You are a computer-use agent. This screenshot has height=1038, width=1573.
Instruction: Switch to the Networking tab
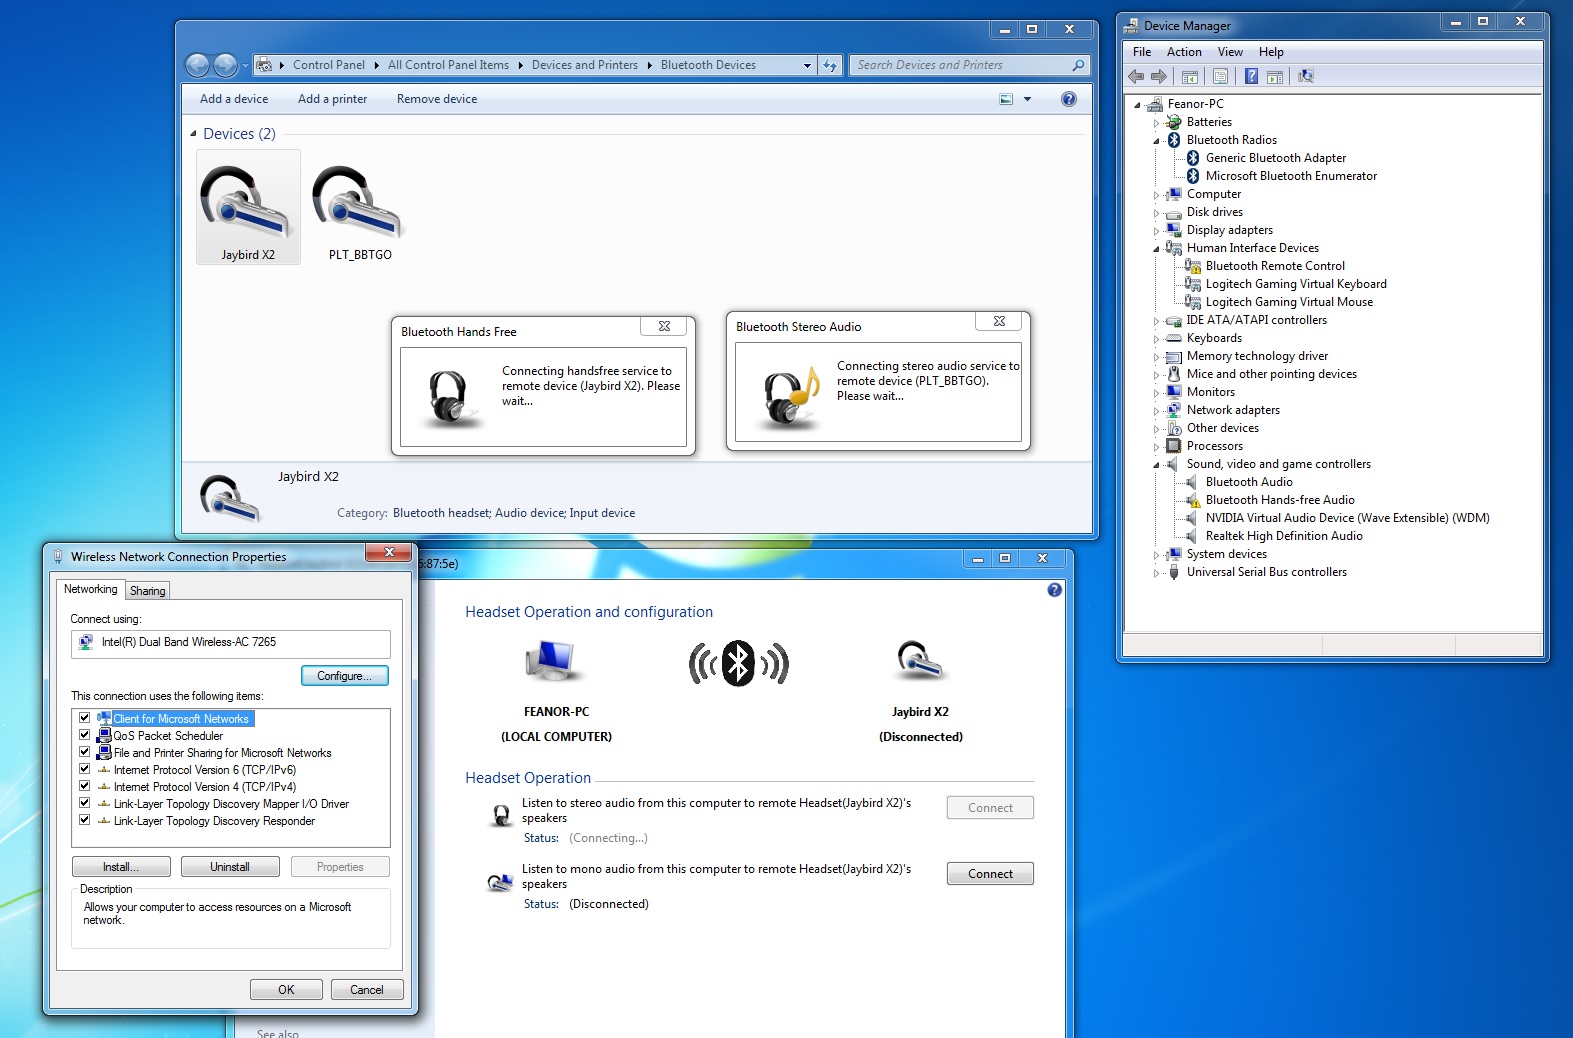[91, 589]
